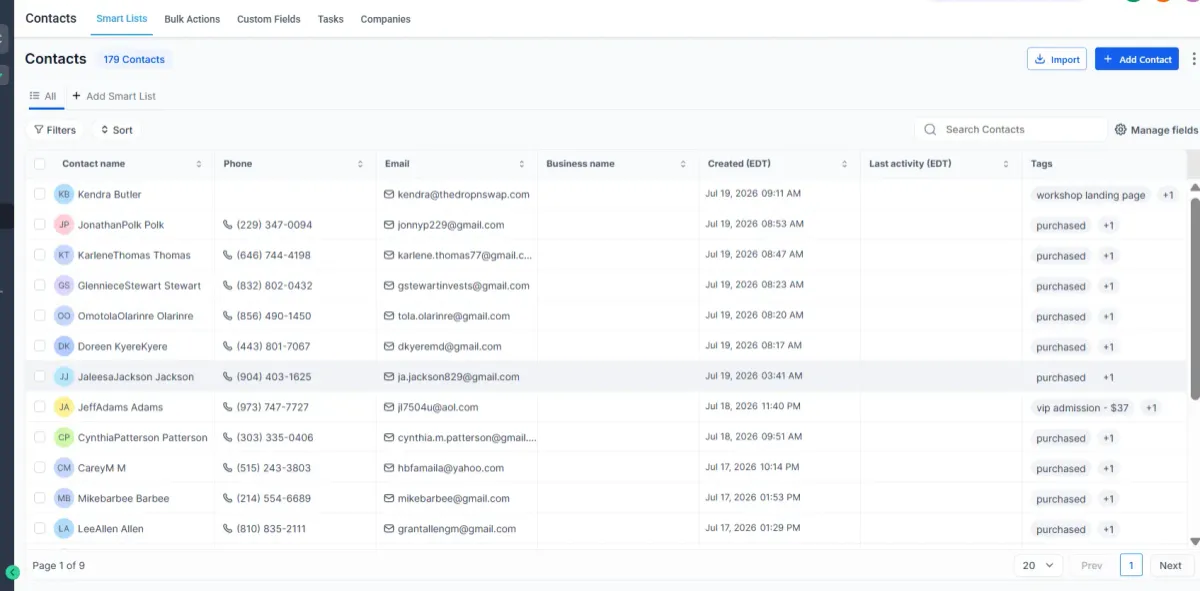Screen dimensions: 1200x591
Task: Click the CP avatar for CynthiaPatterson Patterson
Action: pyautogui.click(x=64, y=437)
